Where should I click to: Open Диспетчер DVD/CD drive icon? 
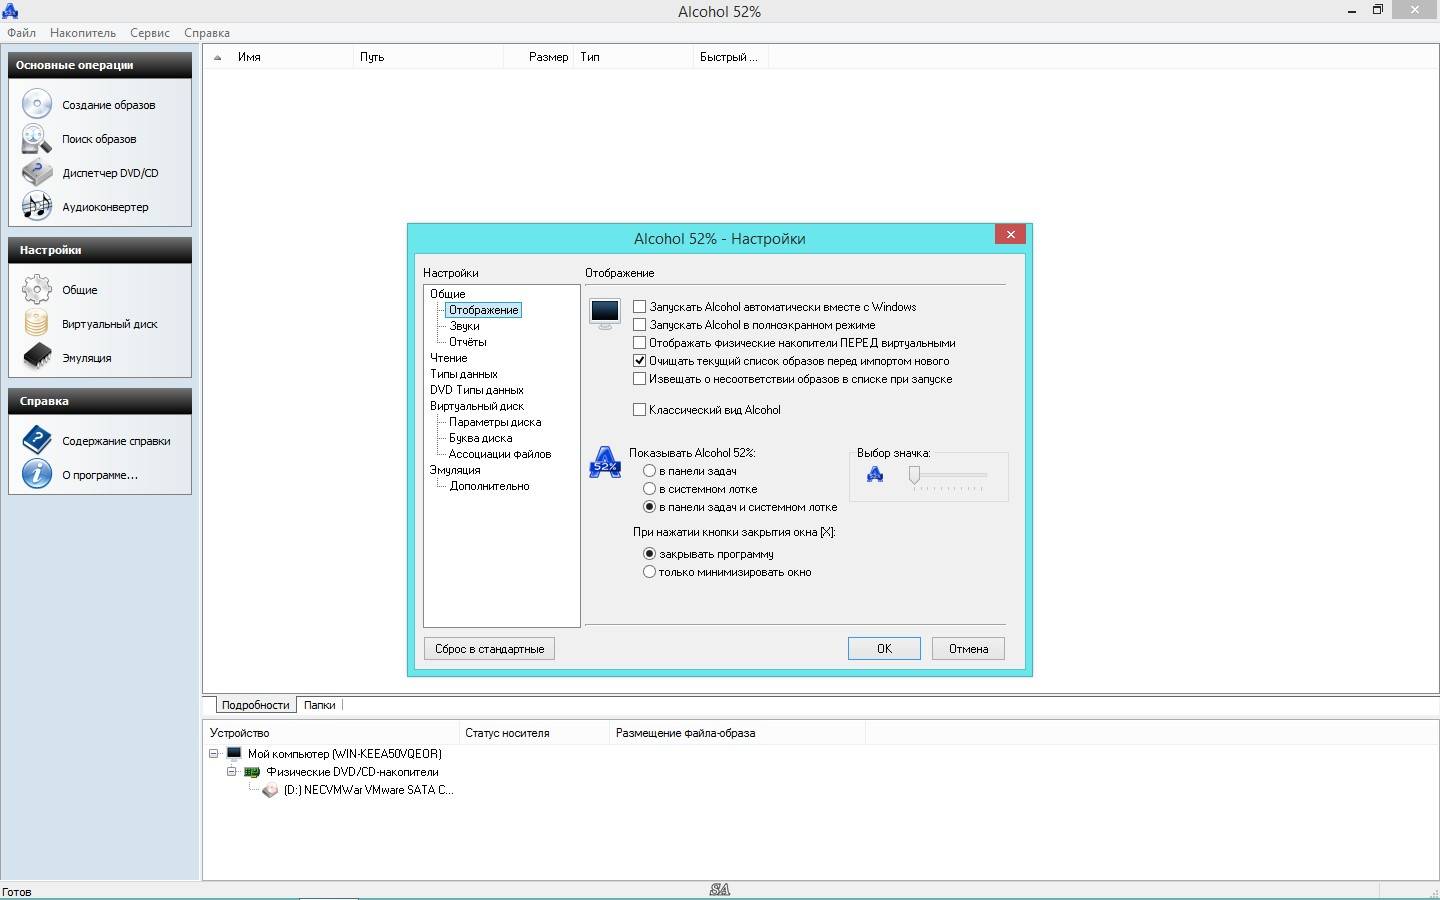point(37,172)
